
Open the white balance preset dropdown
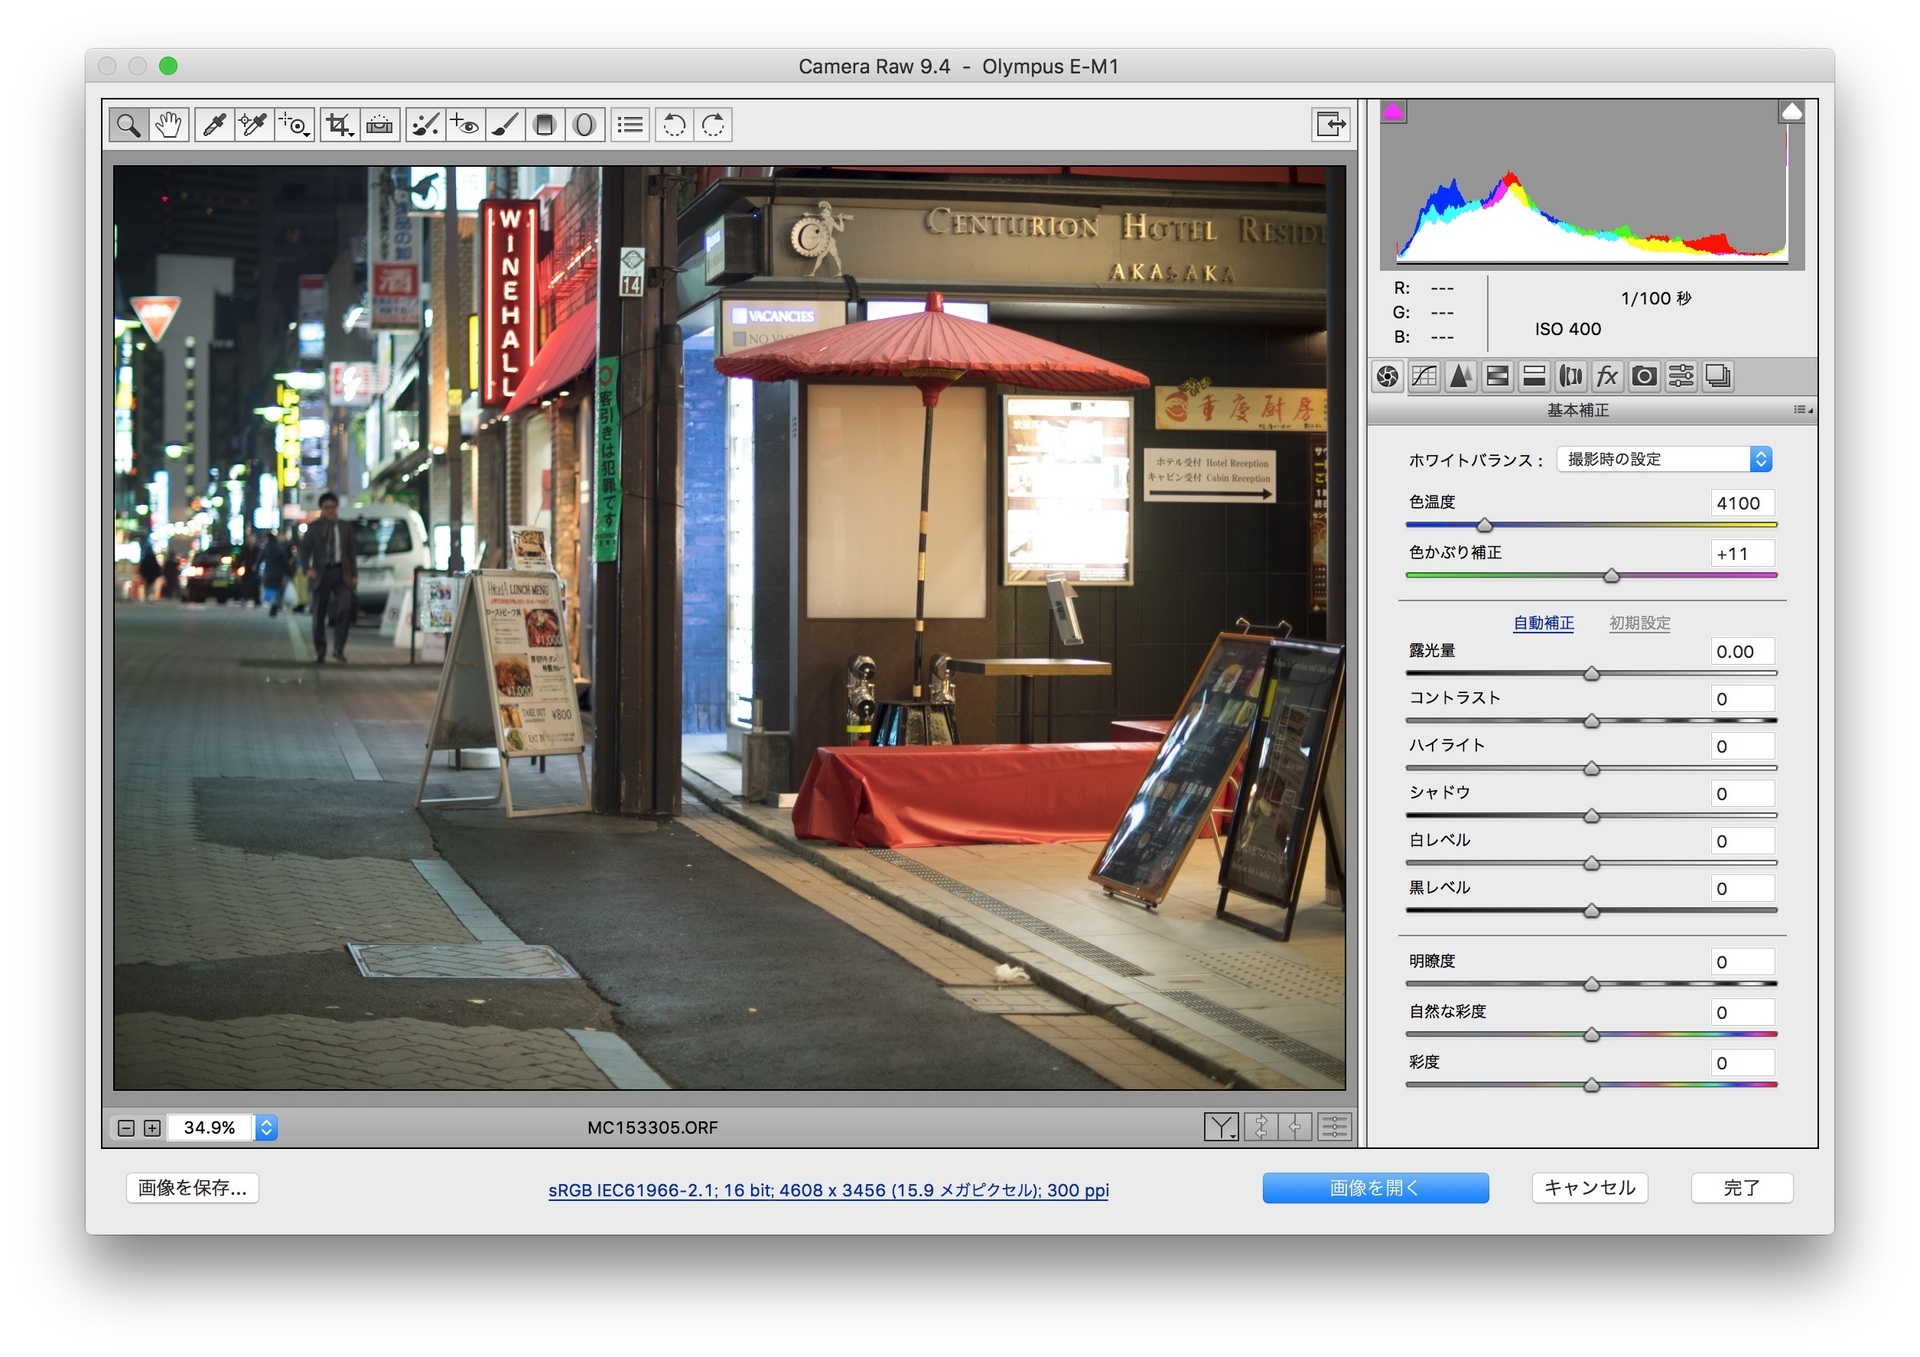[1664, 459]
